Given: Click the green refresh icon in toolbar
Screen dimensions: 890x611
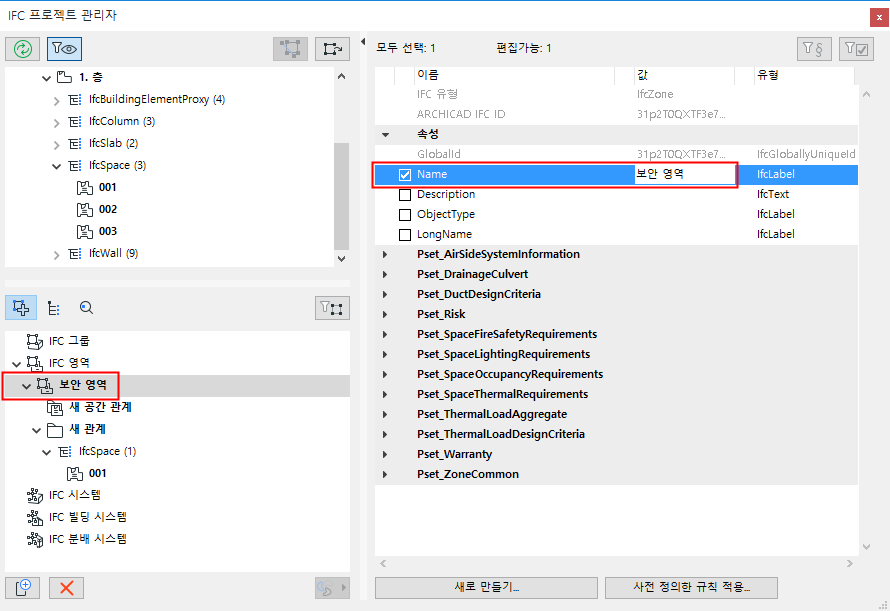Looking at the screenshot, I should 22,48.
